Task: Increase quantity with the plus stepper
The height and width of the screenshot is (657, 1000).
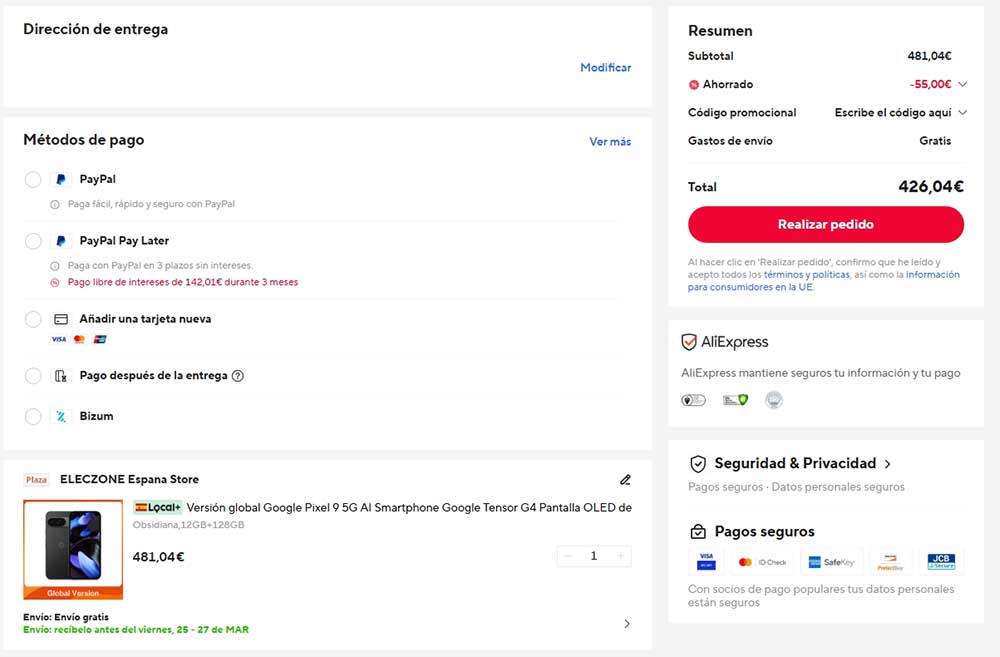Action: [x=622, y=556]
